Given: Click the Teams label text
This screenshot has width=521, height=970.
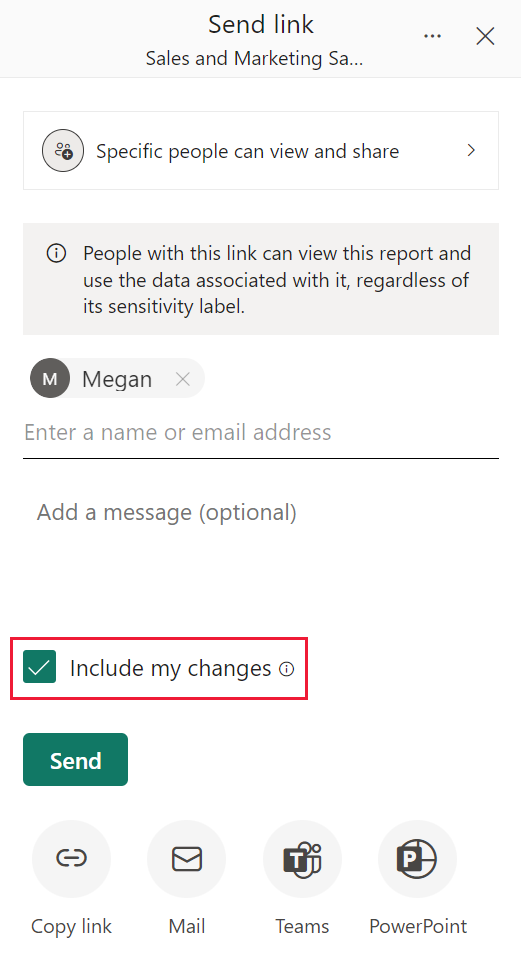Looking at the screenshot, I should 302,926.
